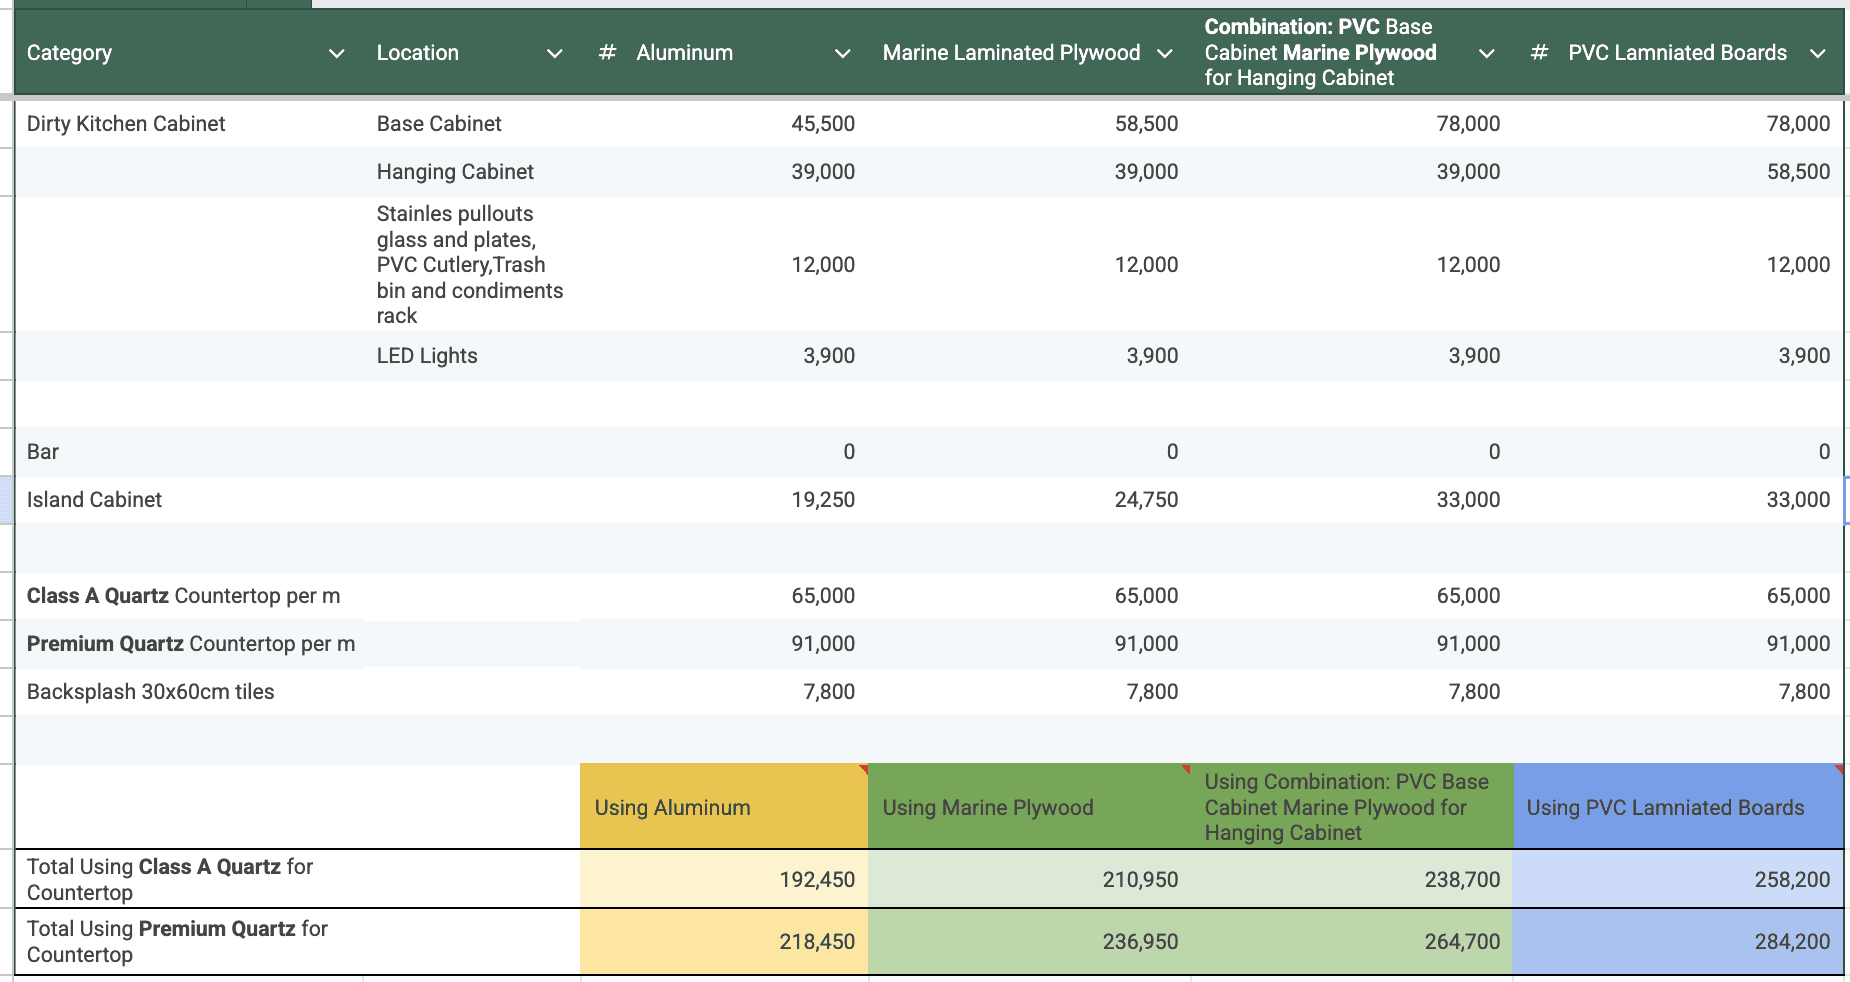Select the Premium Quartz Countertop per m cell
This screenshot has width=1850, height=982.
tap(189, 644)
